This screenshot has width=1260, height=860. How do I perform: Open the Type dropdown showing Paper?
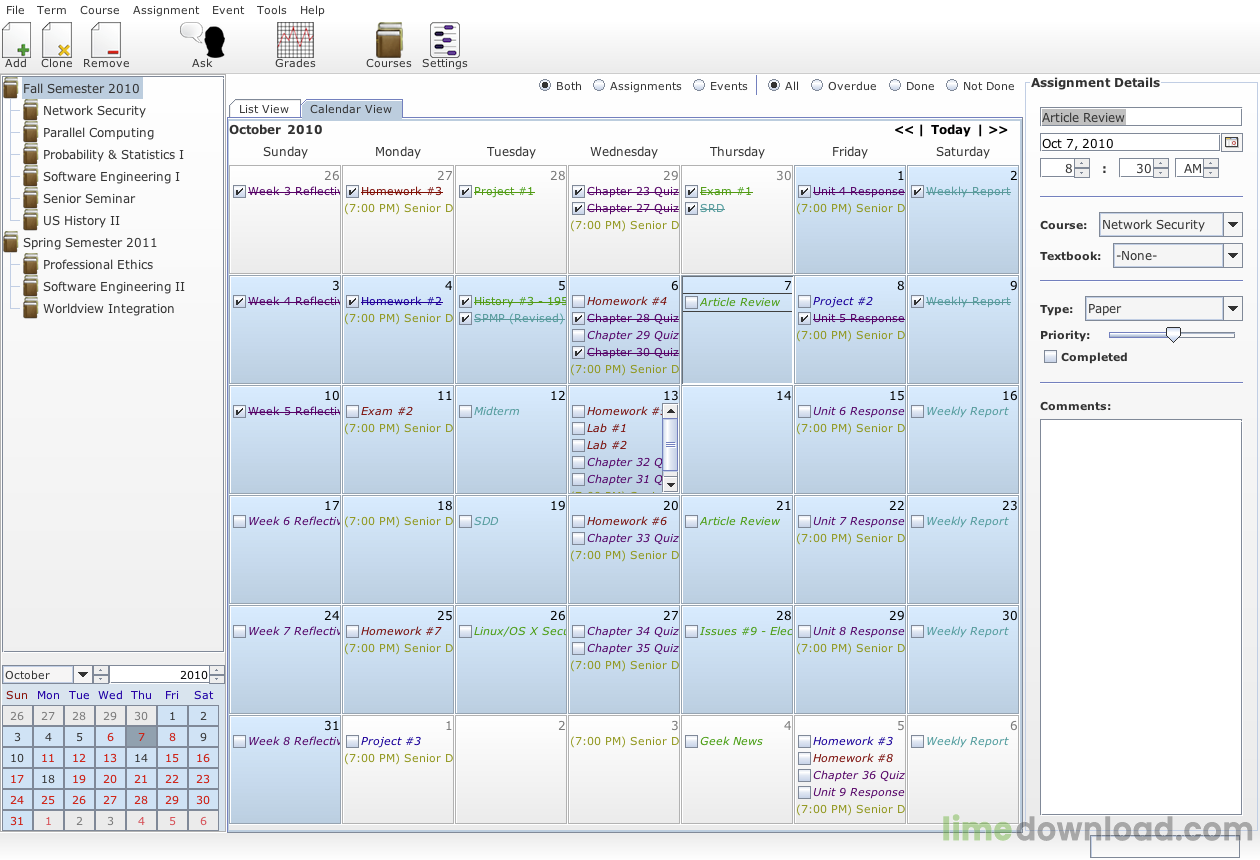(1232, 309)
